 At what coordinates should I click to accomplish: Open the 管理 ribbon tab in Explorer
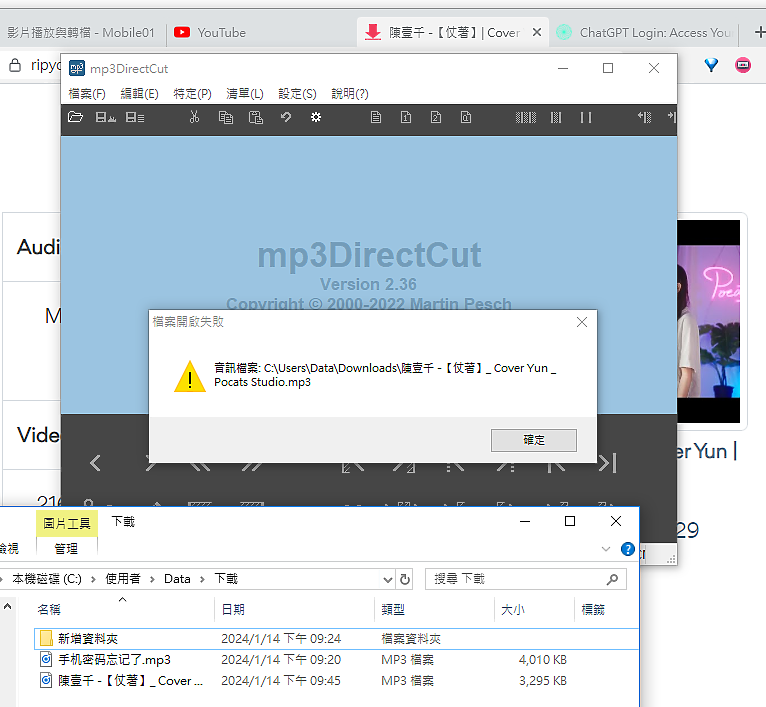click(x=66, y=549)
